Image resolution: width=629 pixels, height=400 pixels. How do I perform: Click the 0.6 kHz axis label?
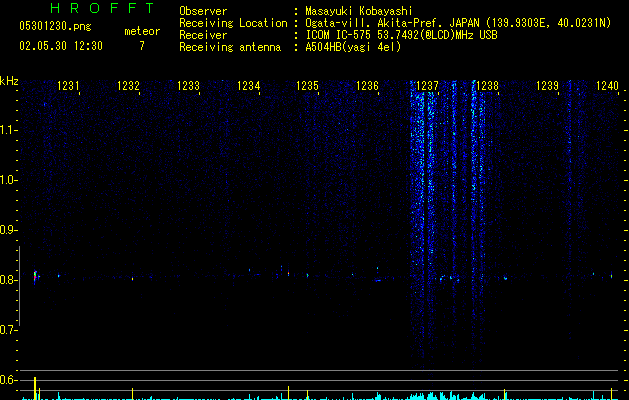tap(8, 380)
